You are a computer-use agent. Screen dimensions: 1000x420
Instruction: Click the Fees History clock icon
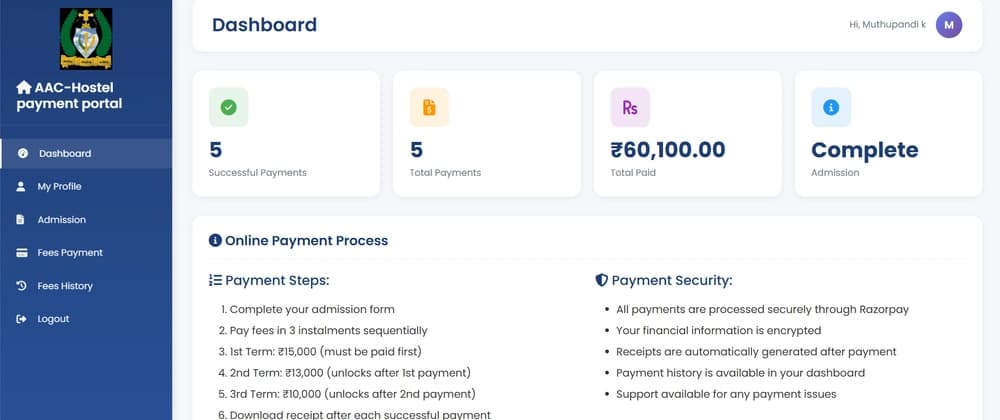click(22, 286)
